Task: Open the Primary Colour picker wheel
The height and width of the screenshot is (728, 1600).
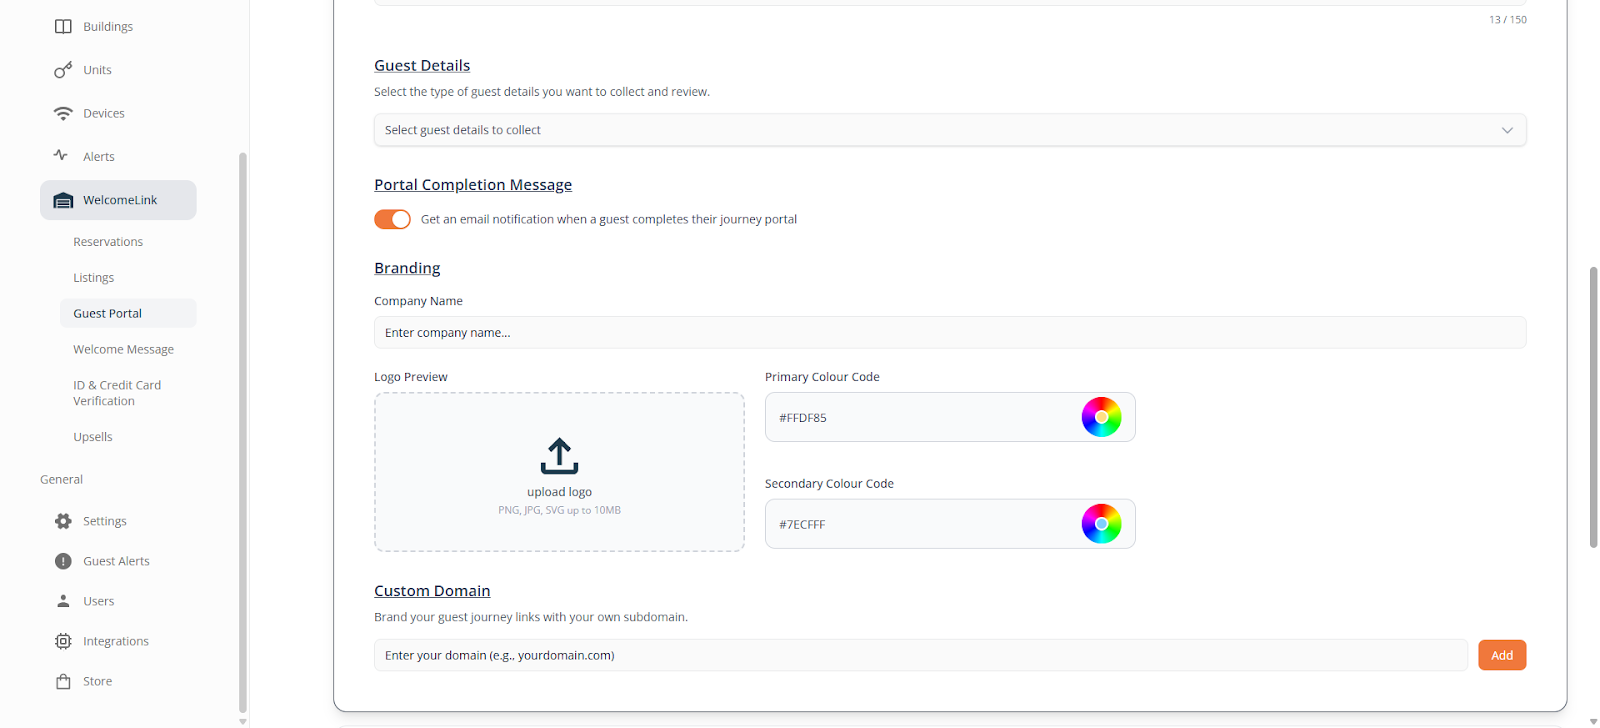Action: coord(1101,417)
